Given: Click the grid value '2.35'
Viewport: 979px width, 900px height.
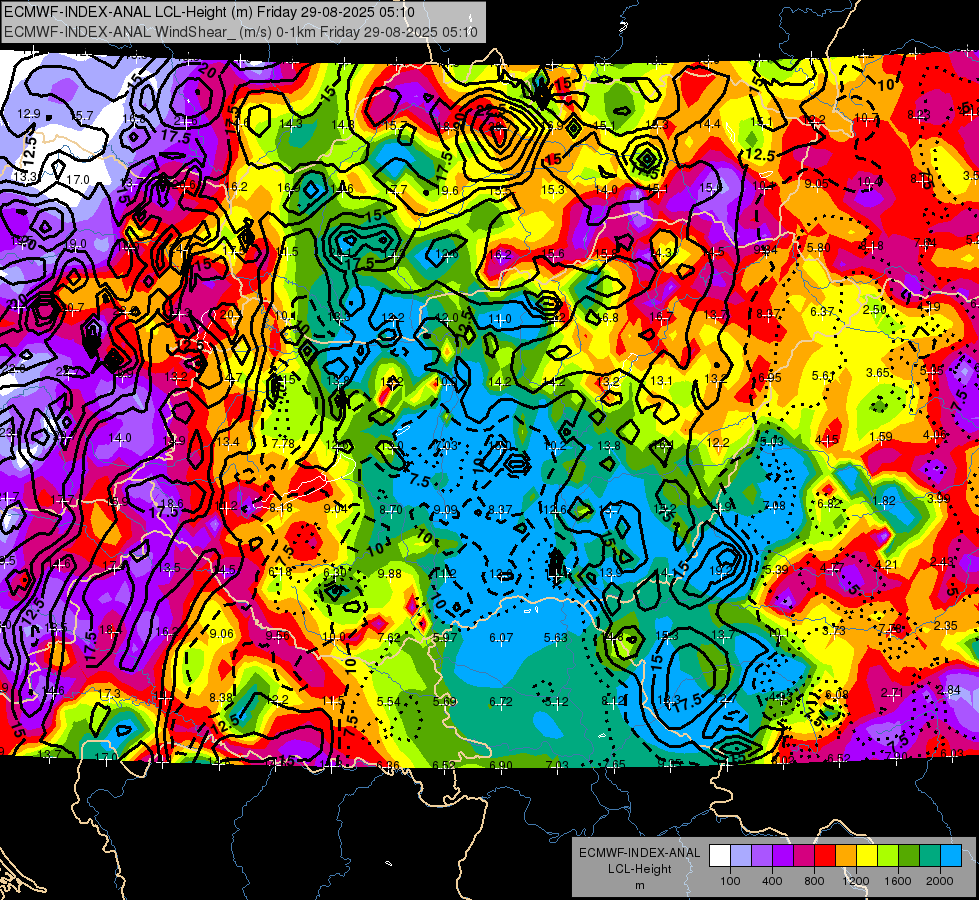Looking at the screenshot, I should pyautogui.click(x=946, y=626).
